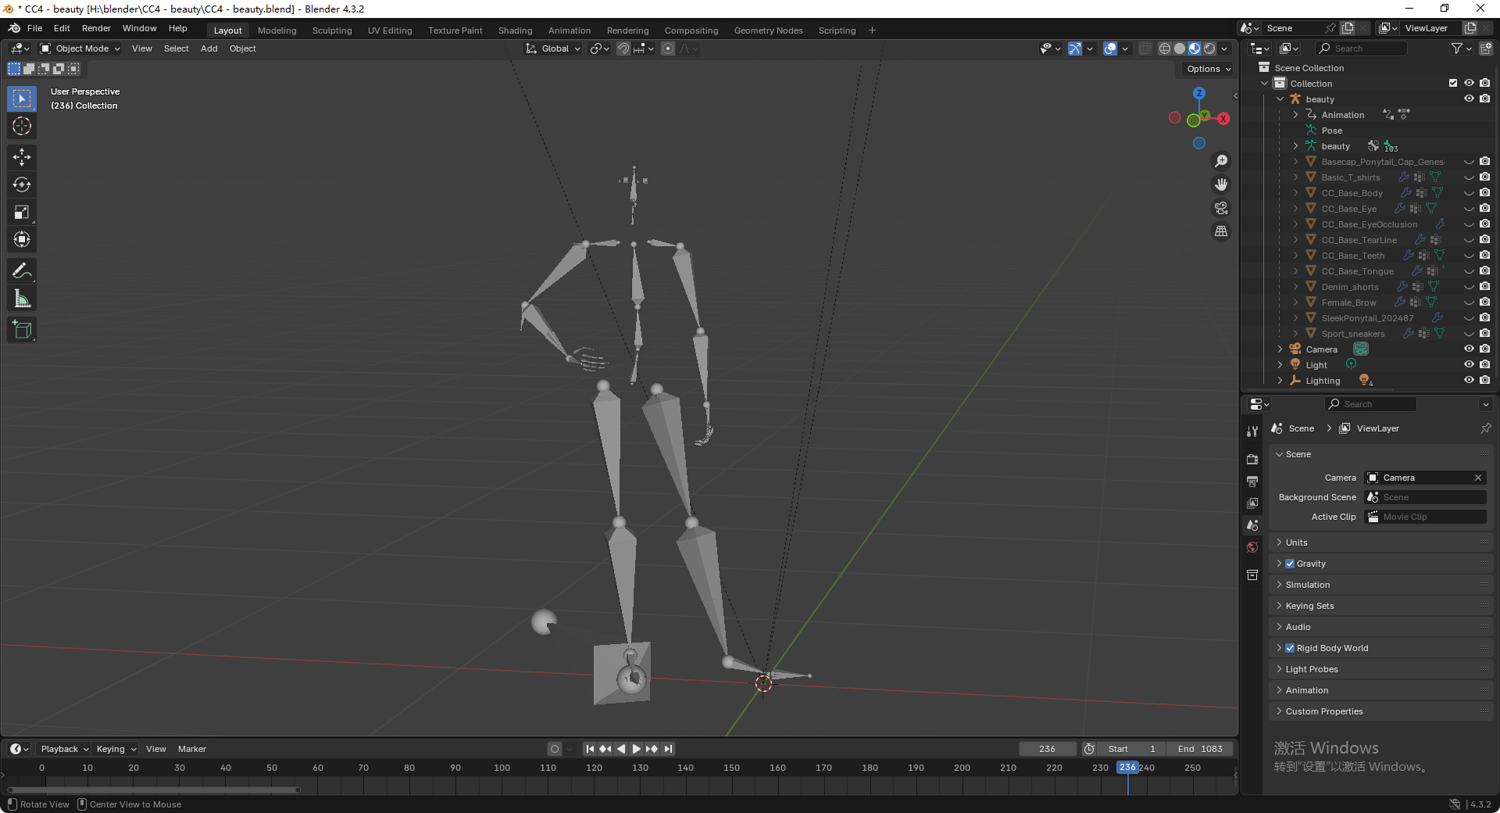This screenshot has height=813, width=1500.
Task: Activate the Transform tool
Action: (x=22, y=240)
